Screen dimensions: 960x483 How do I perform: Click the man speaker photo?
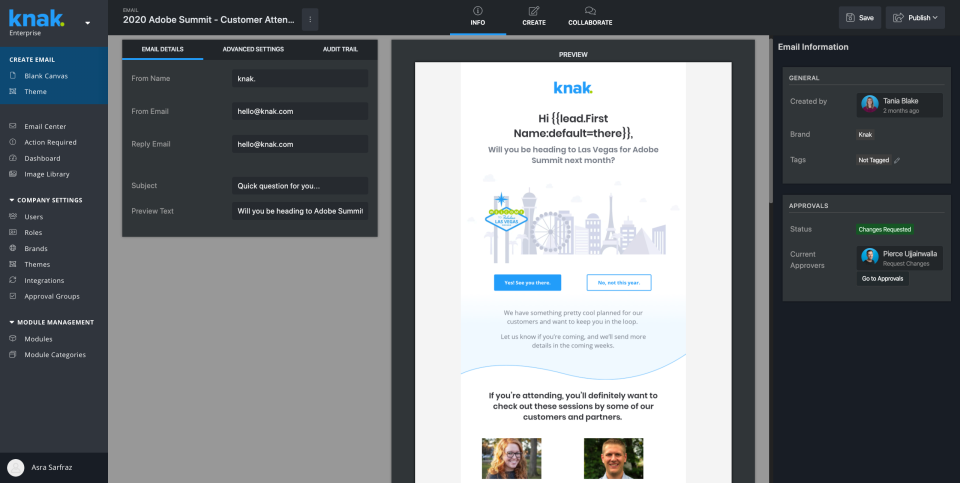(613, 458)
